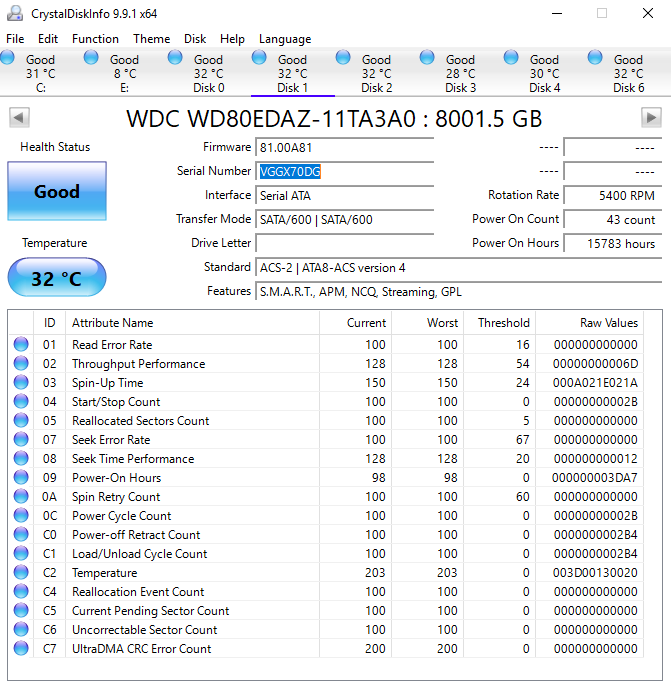Open the Disk menu
Viewport: 671px width, 689px height.
coord(195,39)
